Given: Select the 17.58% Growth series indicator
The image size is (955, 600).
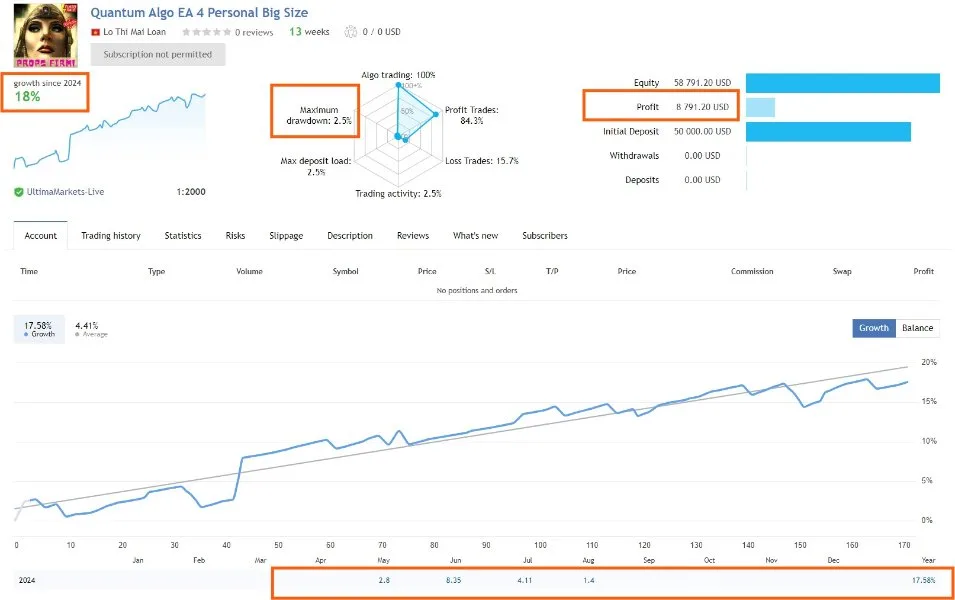Looking at the screenshot, I should [x=39, y=330].
